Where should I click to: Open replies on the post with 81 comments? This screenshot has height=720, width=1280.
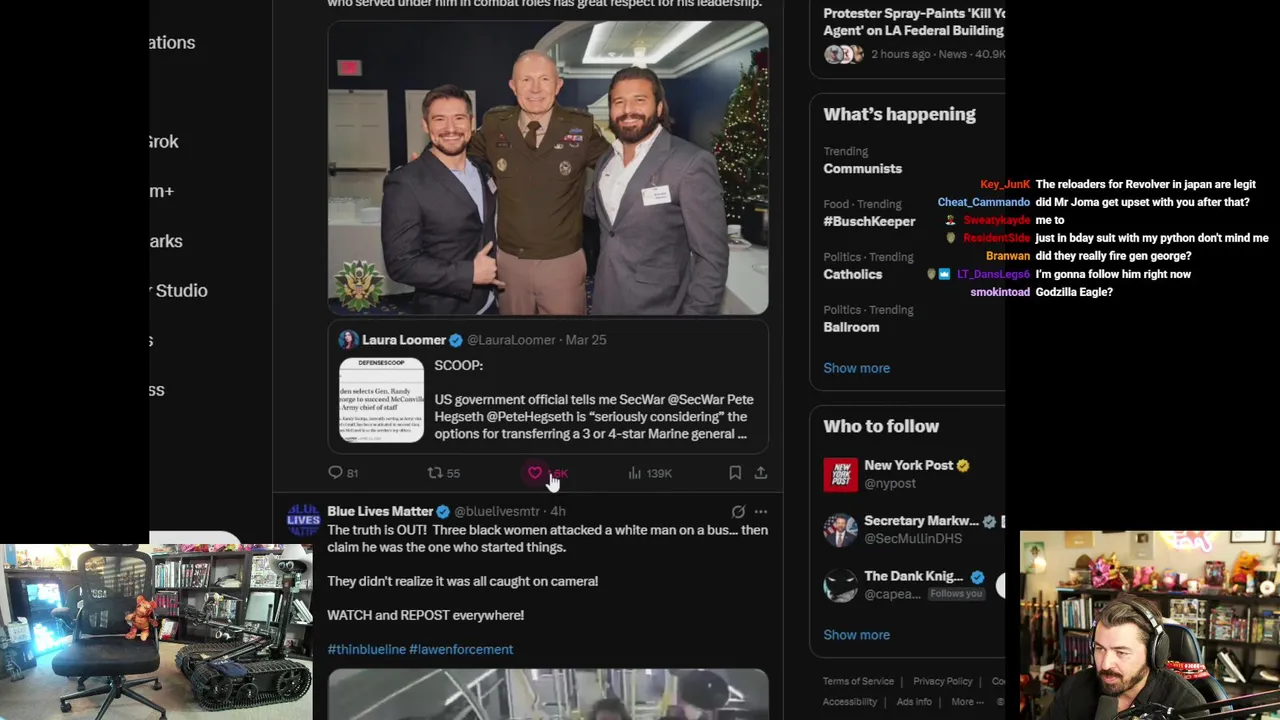click(343, 473)
